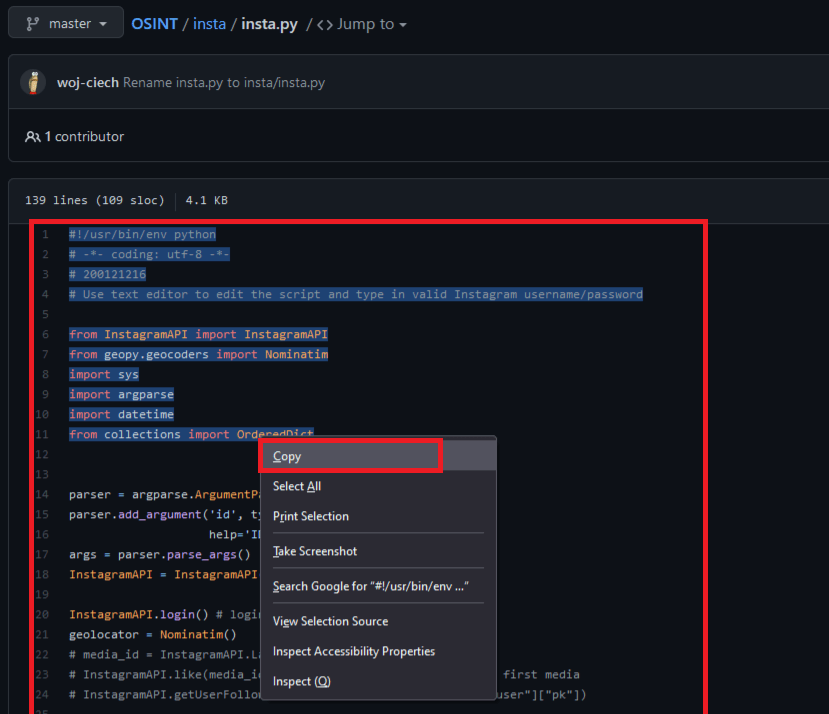Select the Search Google for selection entry
Screen dimensions: 829x714
[378, 586]
